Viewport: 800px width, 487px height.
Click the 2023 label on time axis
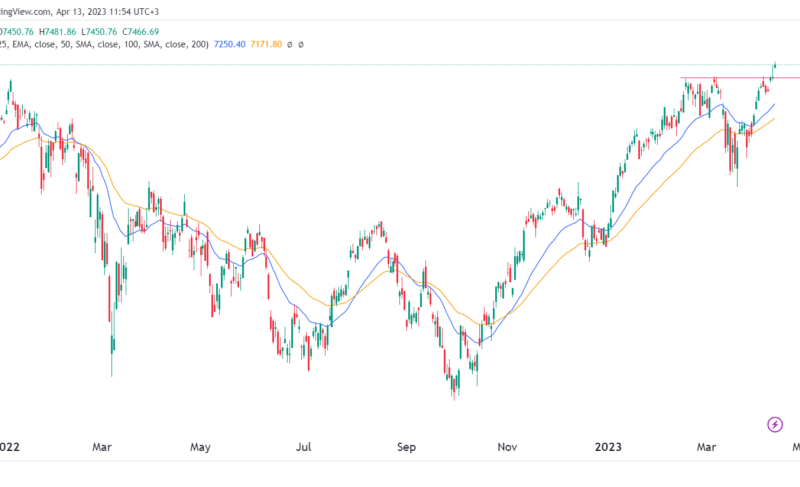(x=608, y=447)
